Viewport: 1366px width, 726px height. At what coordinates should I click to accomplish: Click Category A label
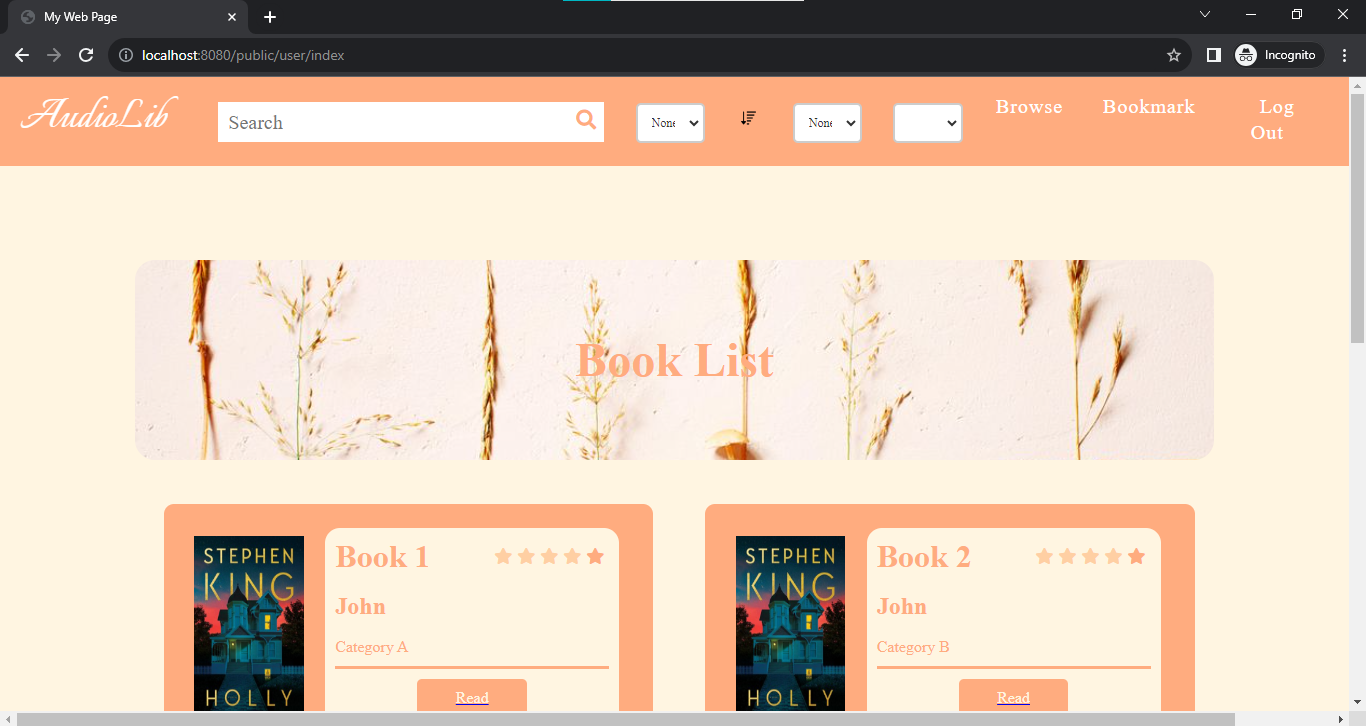pyautogui.click(x=372, y=647)
